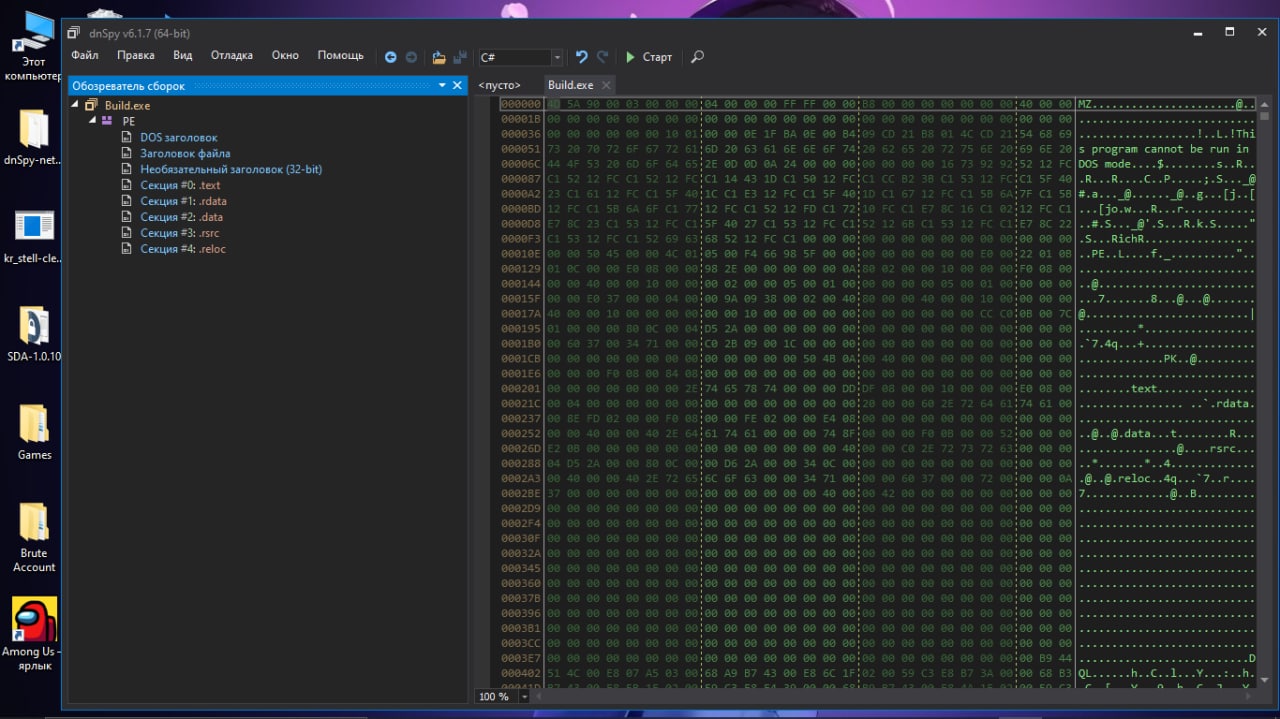Click the Undo toolbar icon

point(581,57)
